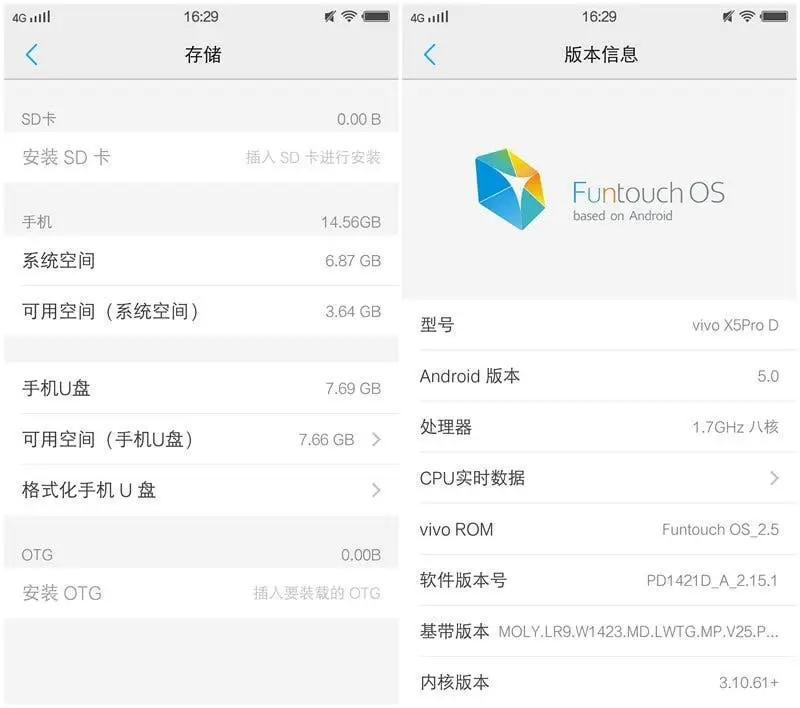Tap Android 版本 row

(599, 376)
